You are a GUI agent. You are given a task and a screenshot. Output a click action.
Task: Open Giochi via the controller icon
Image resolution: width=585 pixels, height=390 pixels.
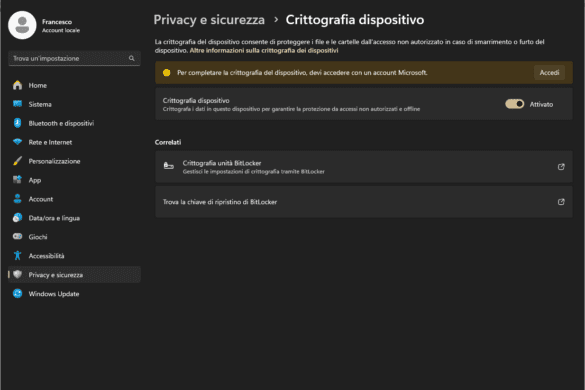click(18, 237)
